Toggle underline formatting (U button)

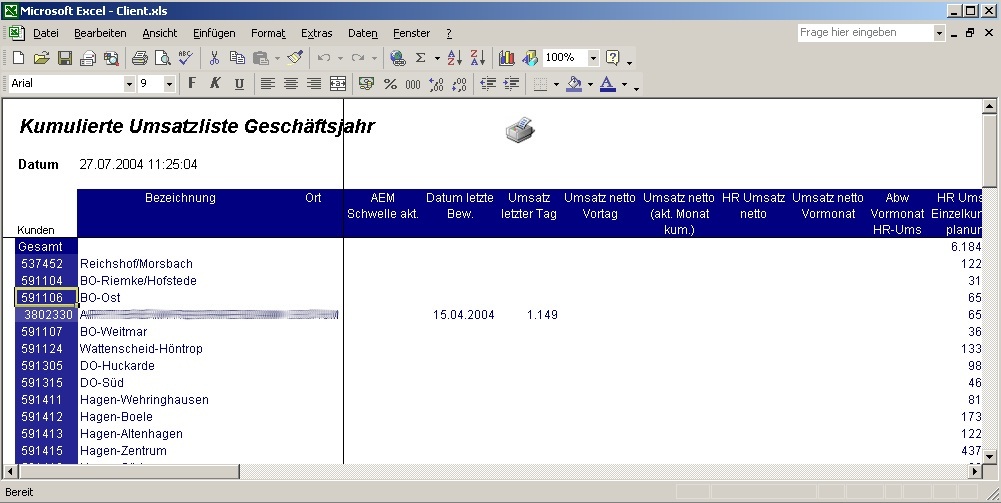click(x=239, y=84)
